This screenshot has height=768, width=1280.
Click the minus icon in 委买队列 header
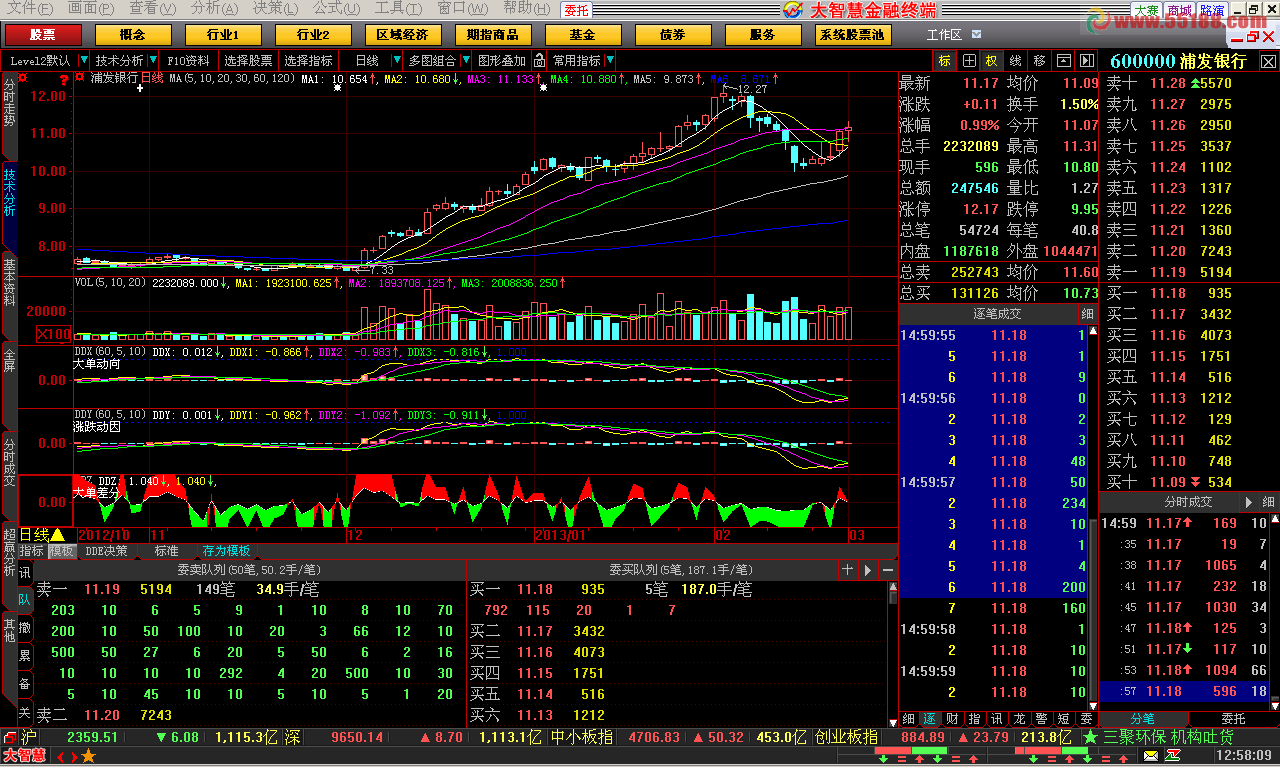[886, 569]
